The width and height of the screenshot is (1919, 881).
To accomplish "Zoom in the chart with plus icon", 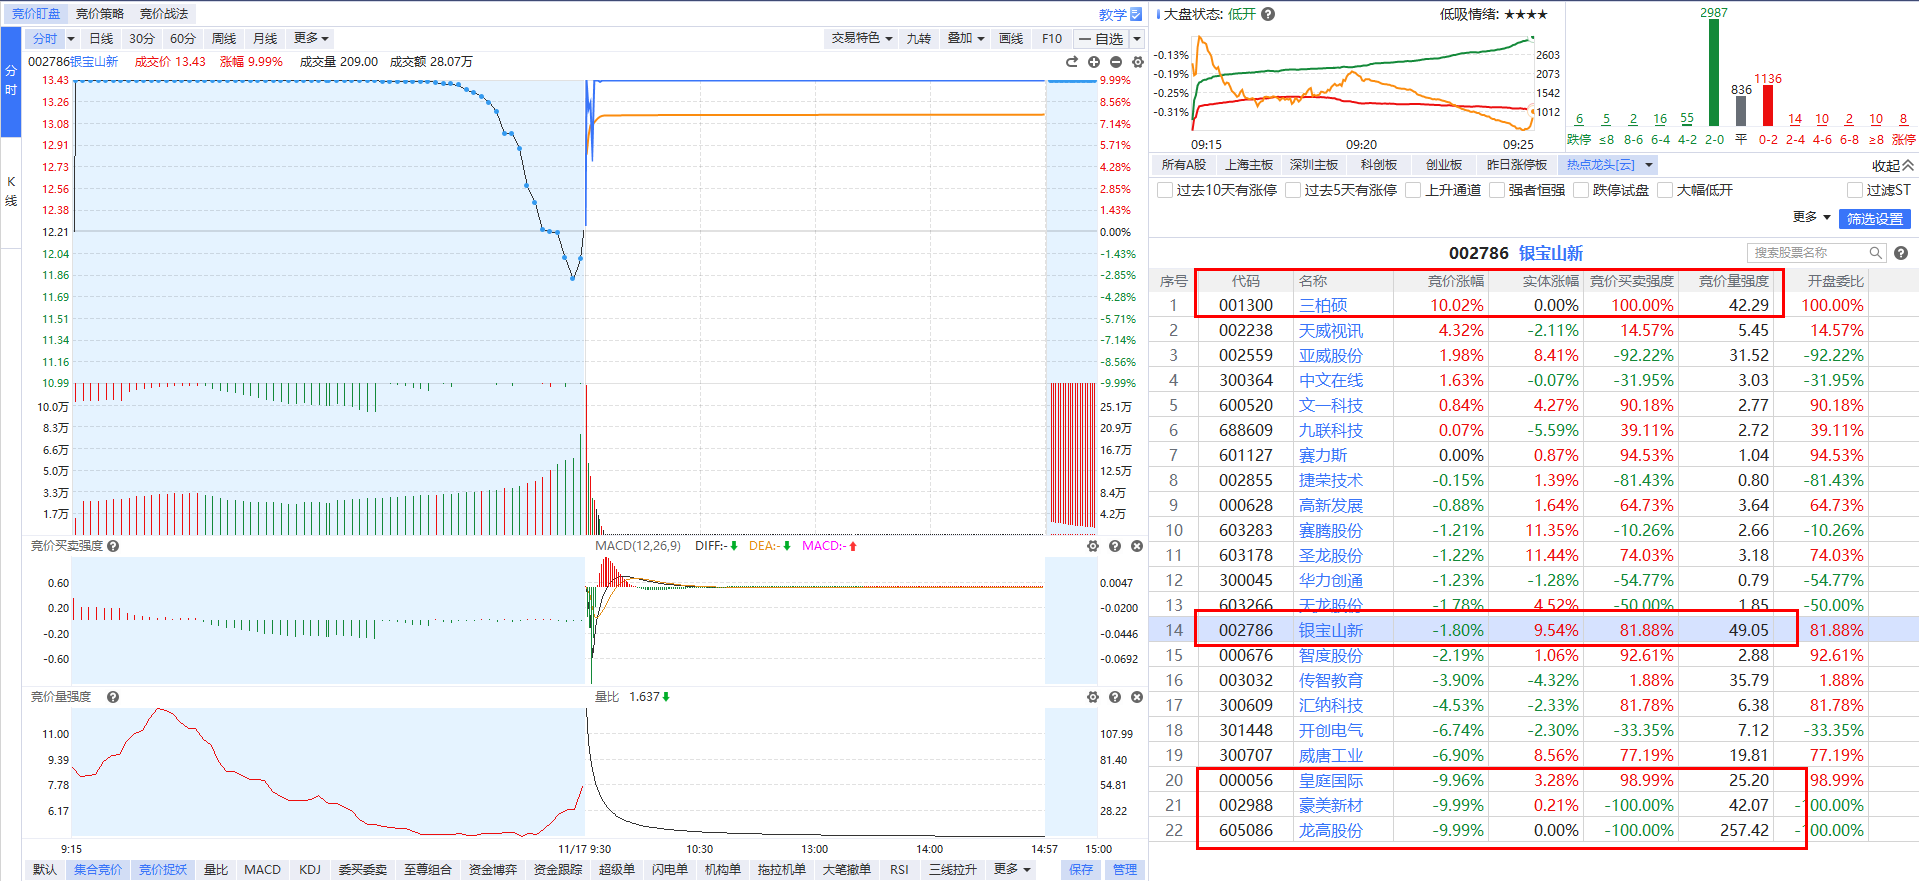I will point(1094,62).
